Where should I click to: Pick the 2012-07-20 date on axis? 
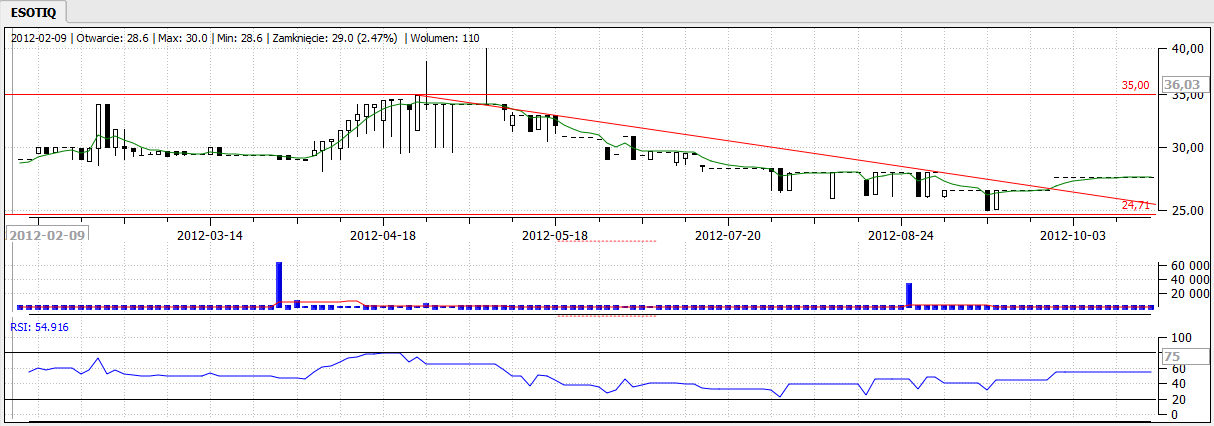pos(728,236)
